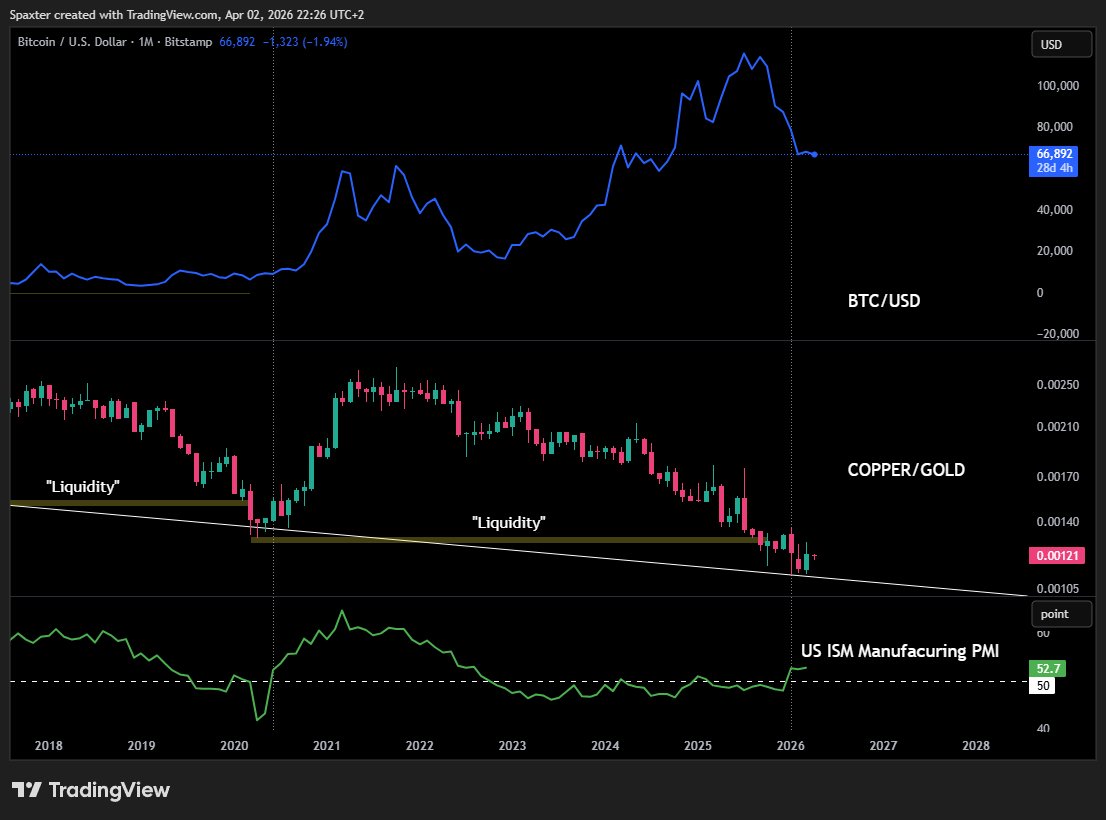Click the −20,000 price scale label
The image size is (1106, 820).
pyautogui.click(x=1057, y=334)
